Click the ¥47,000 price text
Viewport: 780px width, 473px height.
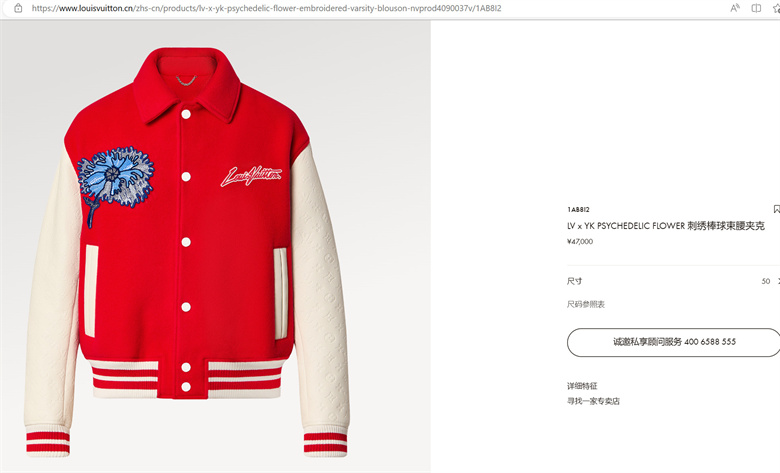[580, 241]
